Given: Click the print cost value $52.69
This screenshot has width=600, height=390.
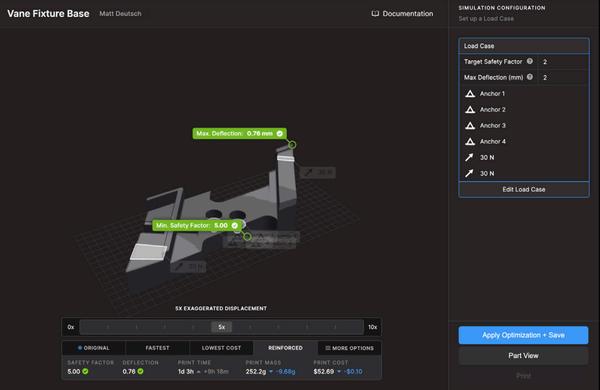Looking at the screenshot, I should tap(323, 372).
